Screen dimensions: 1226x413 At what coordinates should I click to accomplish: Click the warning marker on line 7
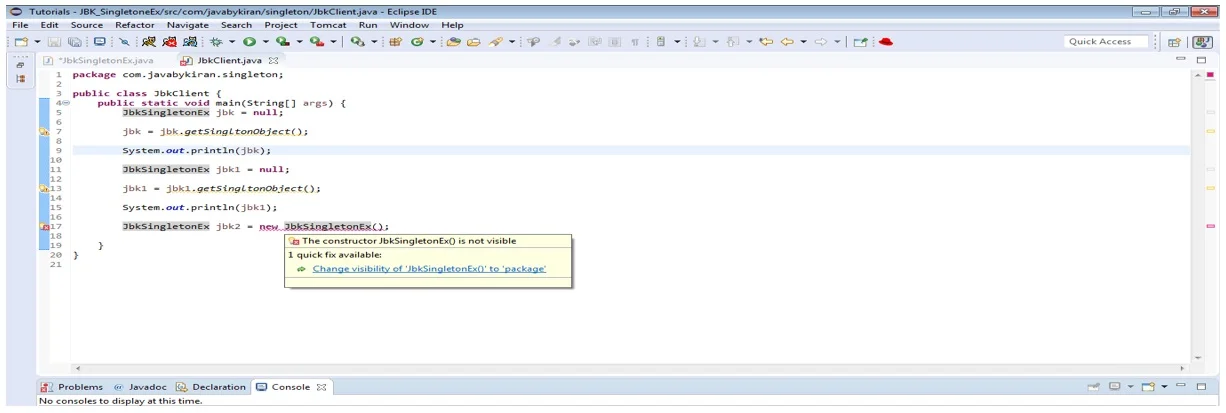point(44,131)
